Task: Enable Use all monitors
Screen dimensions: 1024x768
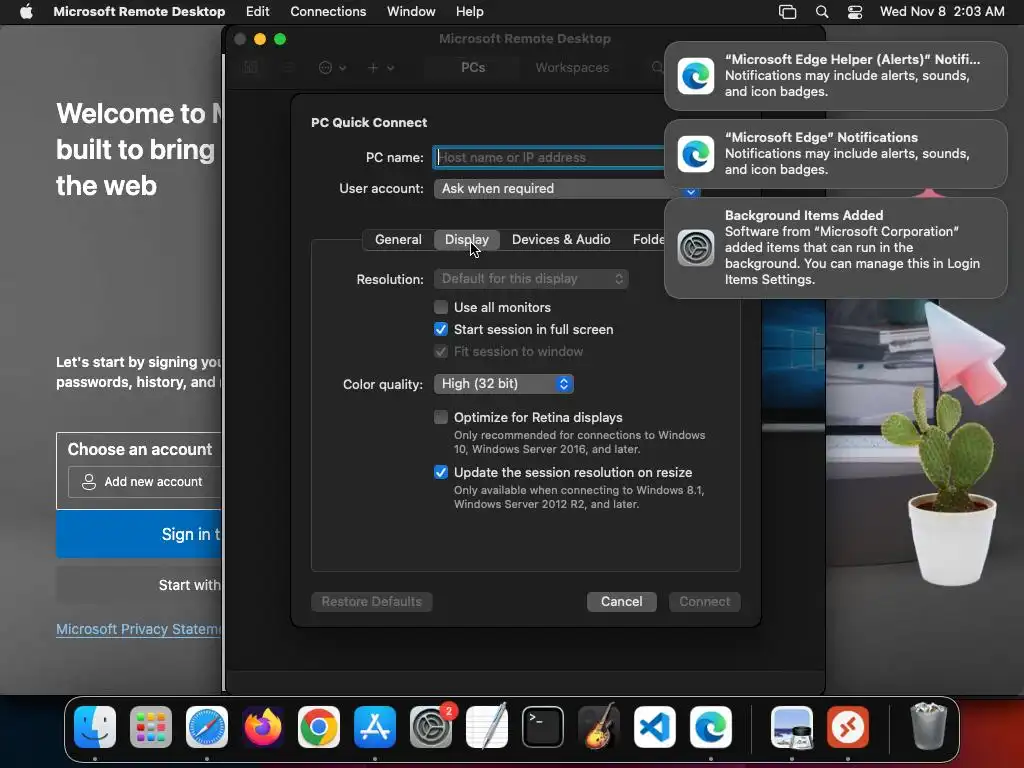Action: tap(441, 307)
